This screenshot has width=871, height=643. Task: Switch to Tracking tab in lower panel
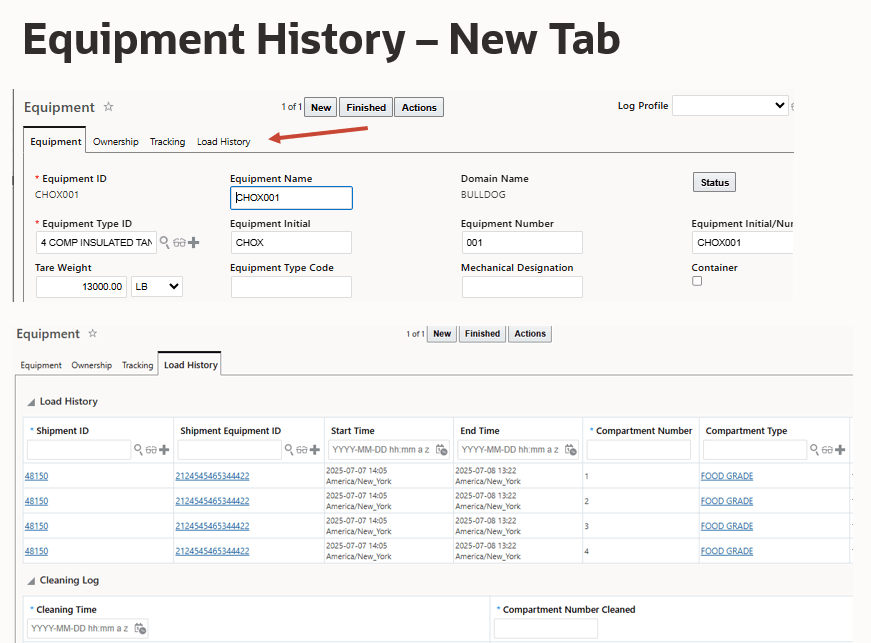click(137, 365)
